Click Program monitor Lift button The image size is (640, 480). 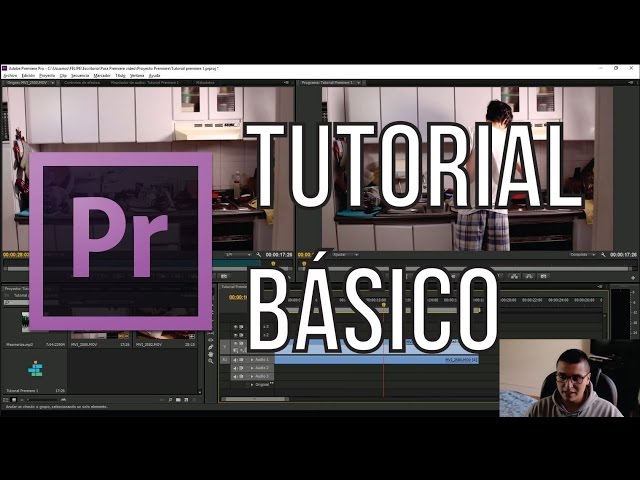coord(514,276)
